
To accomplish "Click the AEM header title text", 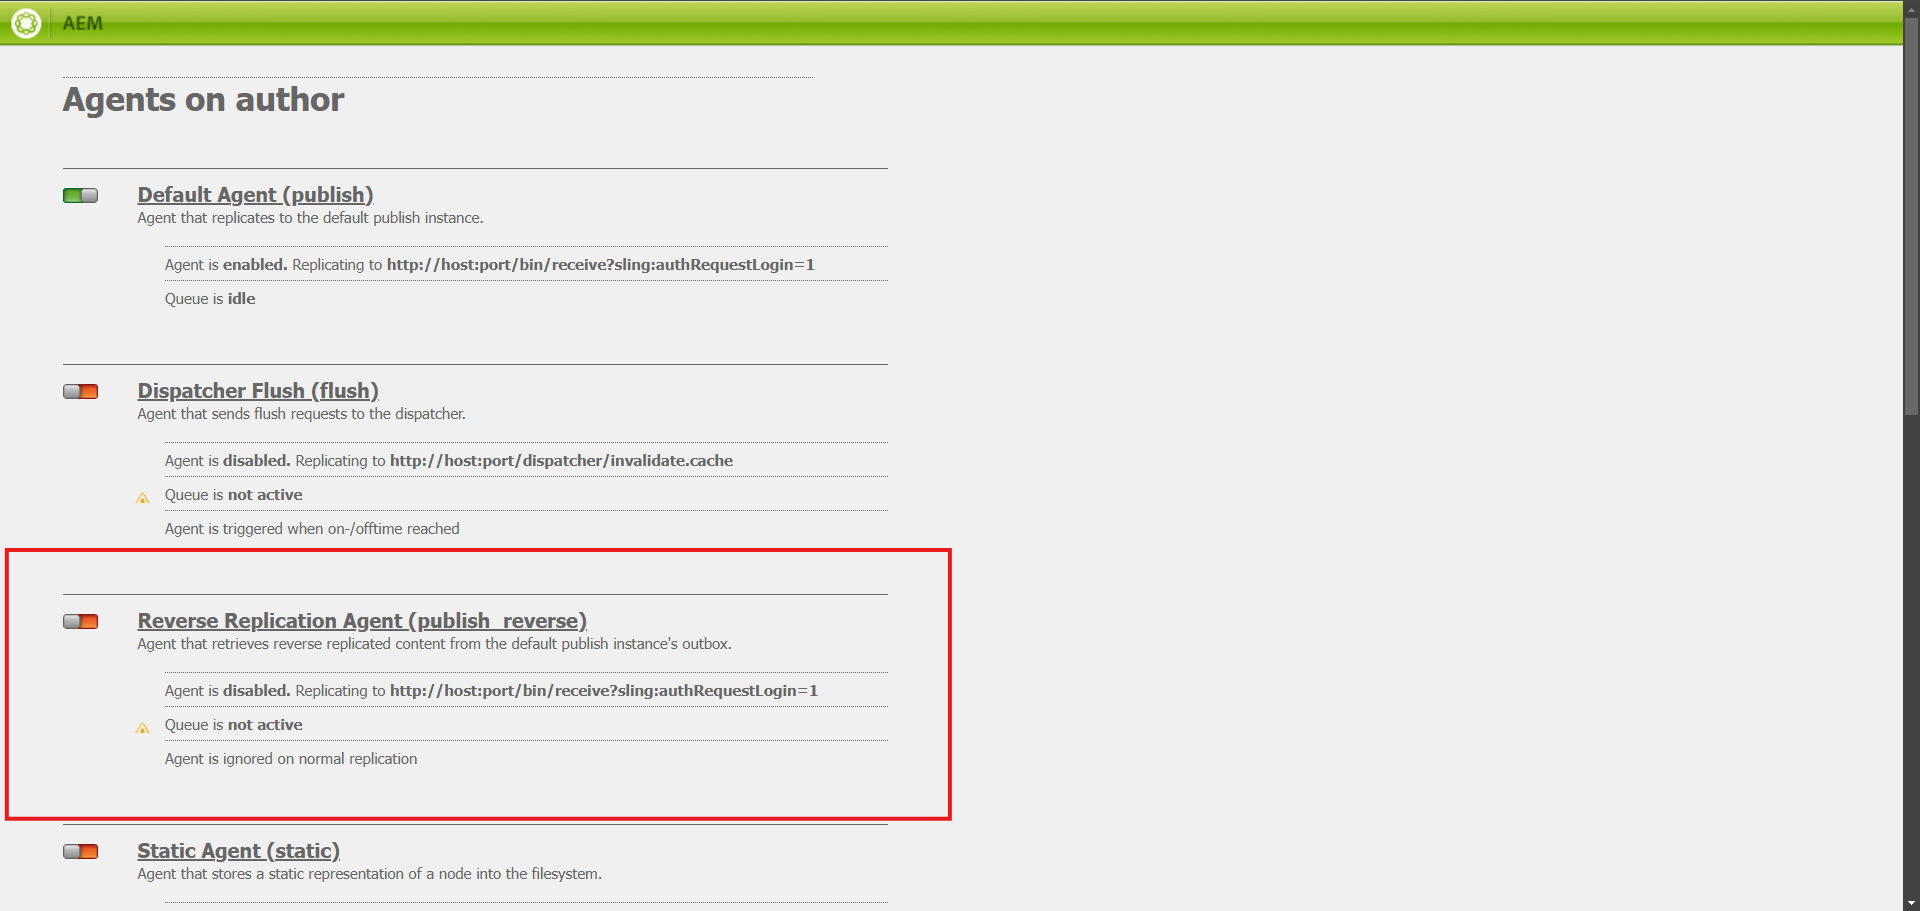I will [x=82, y=23].
